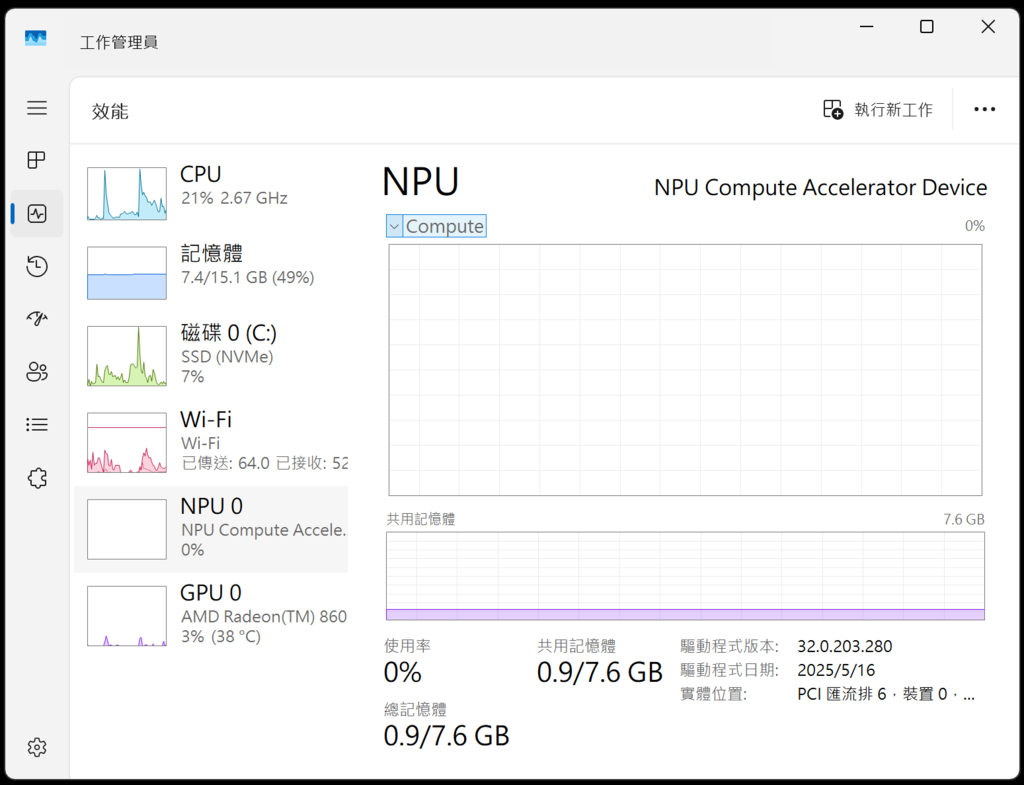1024x785 pixels.
Task: Open the hamburger navigation menu
Action: (x=37, y=108)
